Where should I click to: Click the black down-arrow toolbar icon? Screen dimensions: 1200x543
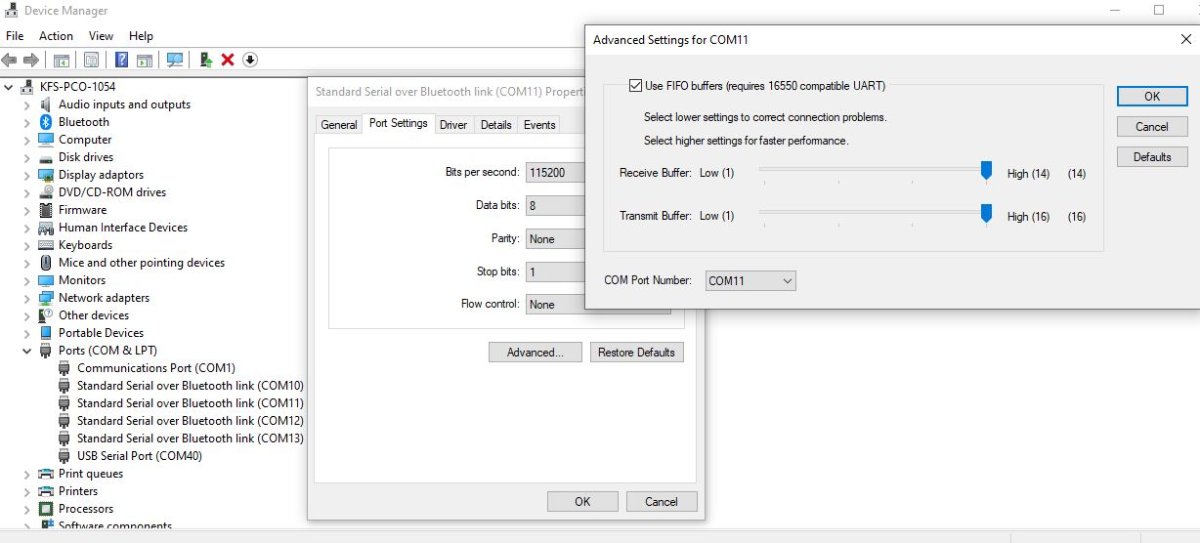click(x=250, y=60)
